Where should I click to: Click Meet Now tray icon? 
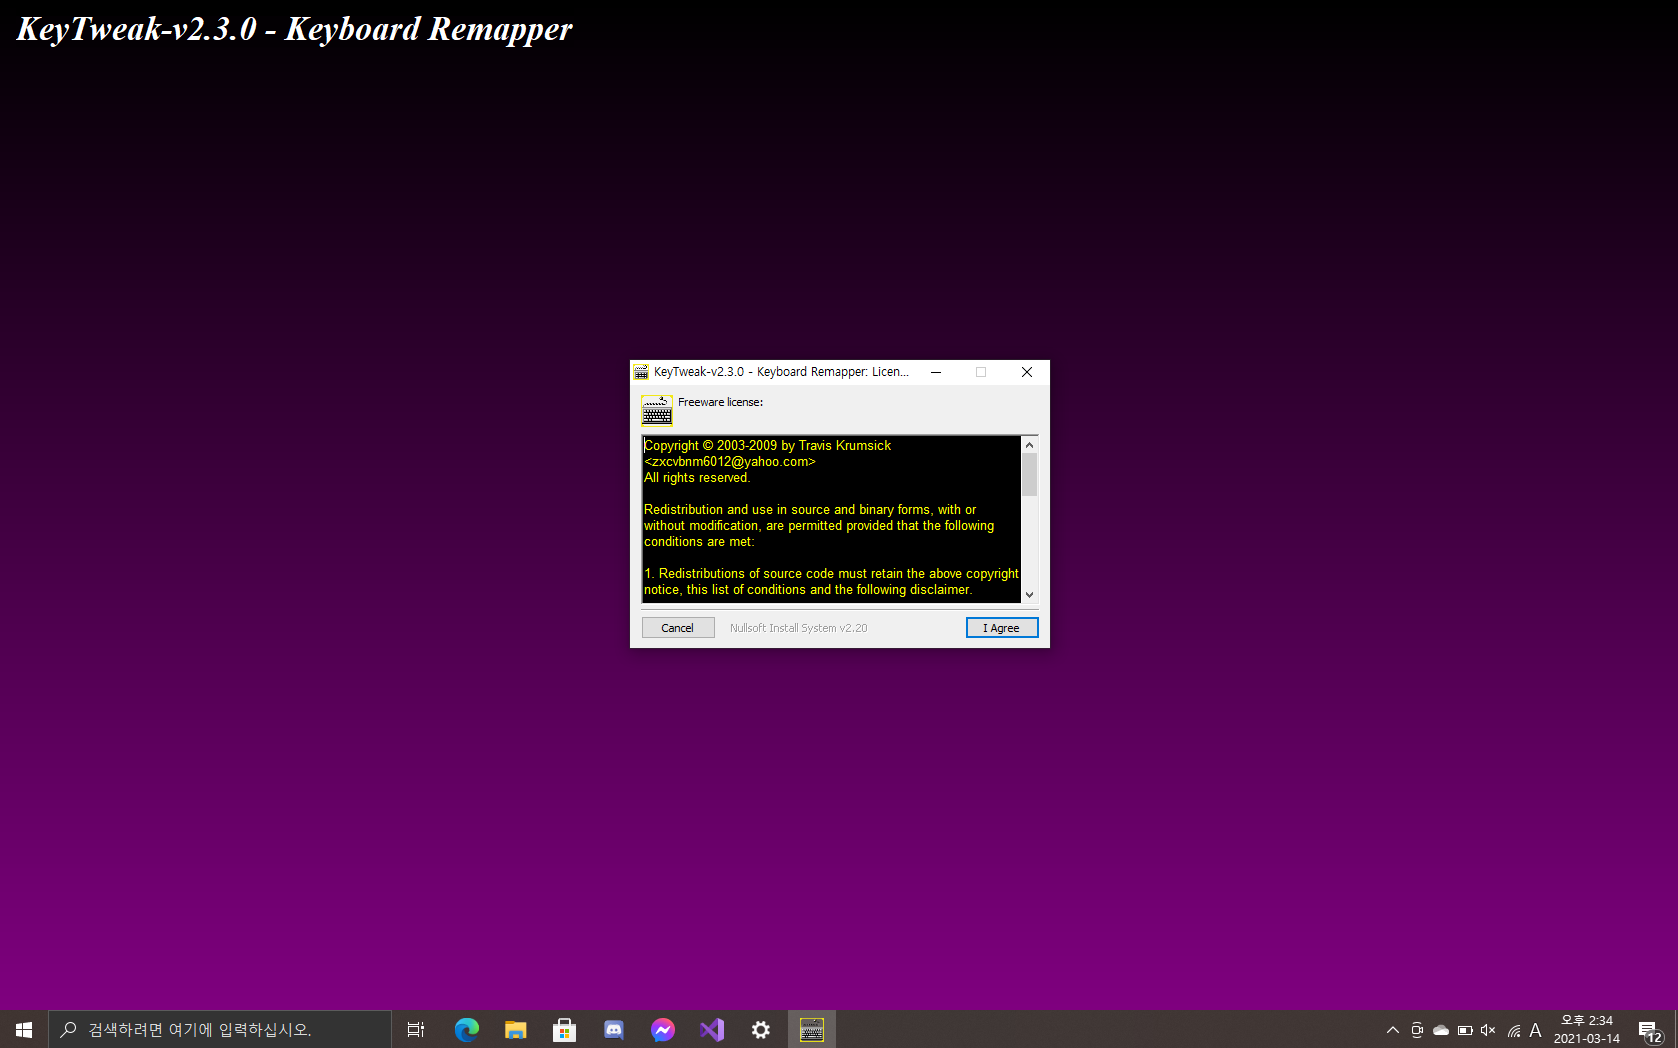(x=1417, y=1030)
